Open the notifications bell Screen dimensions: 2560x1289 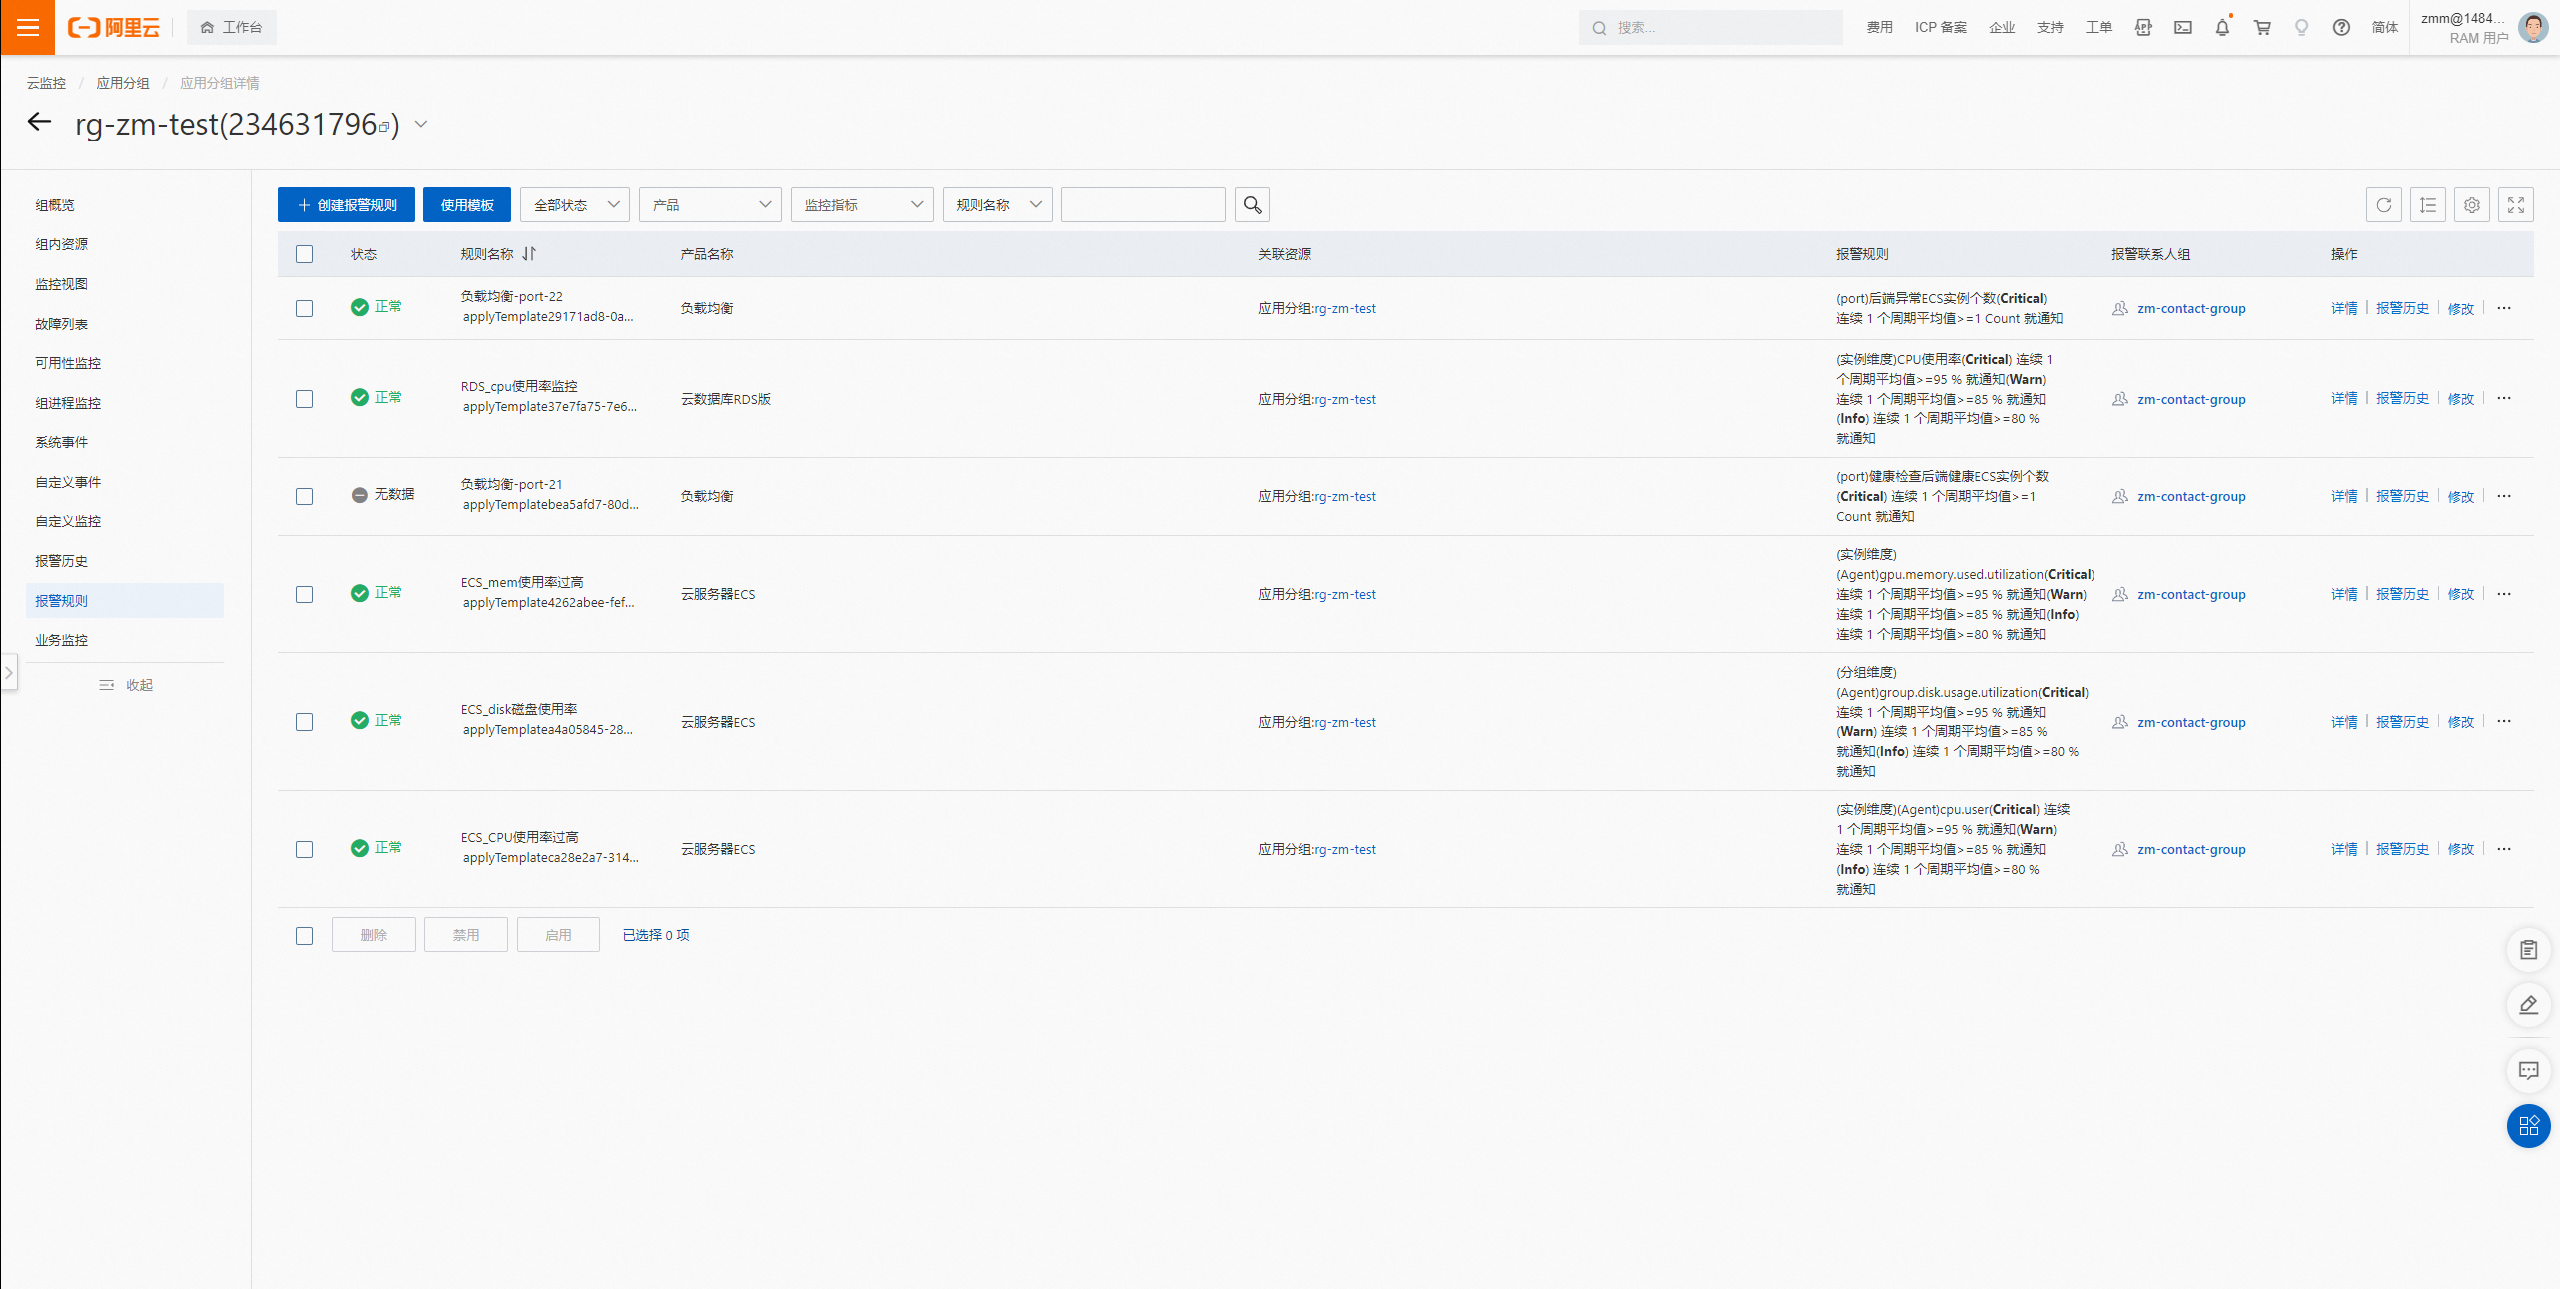coord(2222,28)
